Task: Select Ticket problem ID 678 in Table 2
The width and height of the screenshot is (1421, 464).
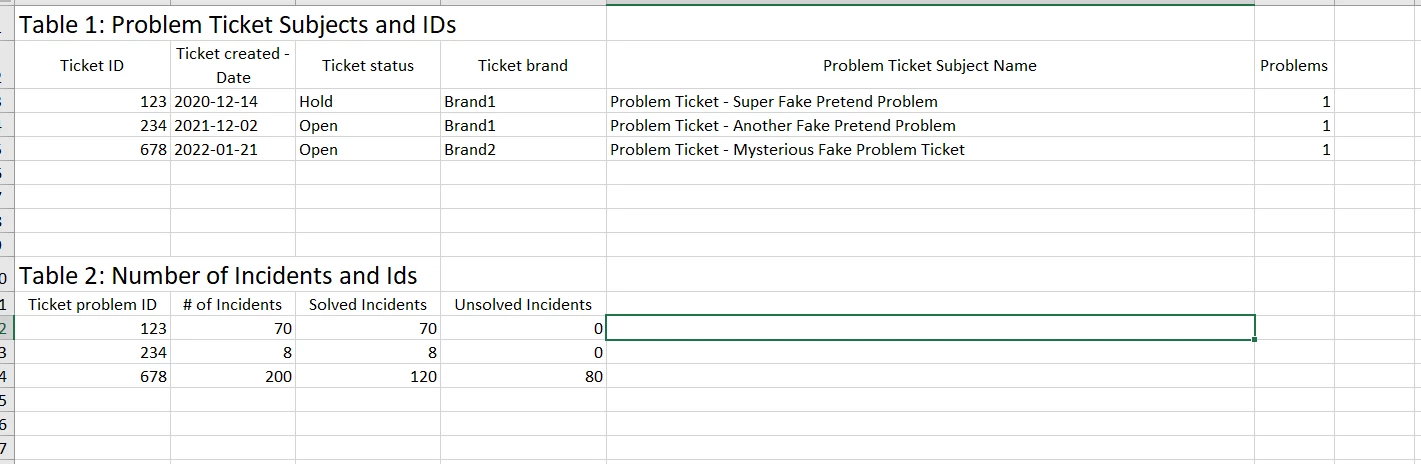Action: [92, 377]
